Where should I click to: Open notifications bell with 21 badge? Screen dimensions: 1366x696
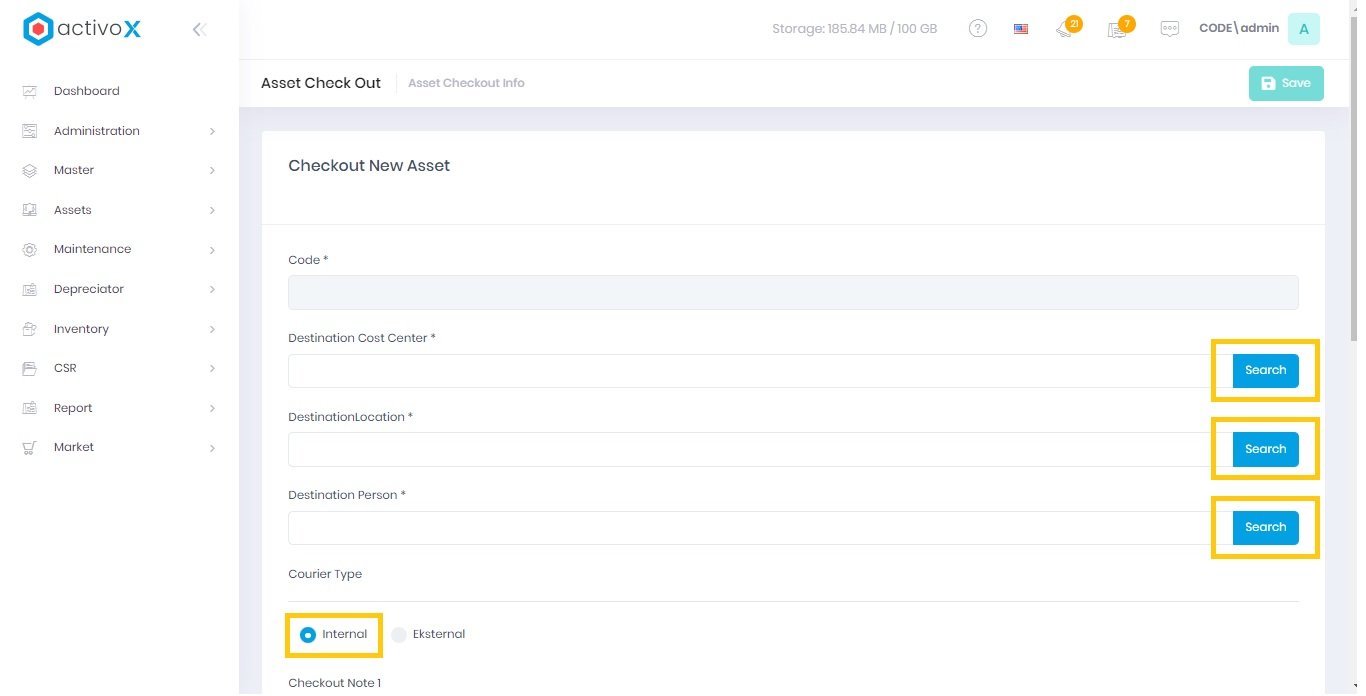1065,29
